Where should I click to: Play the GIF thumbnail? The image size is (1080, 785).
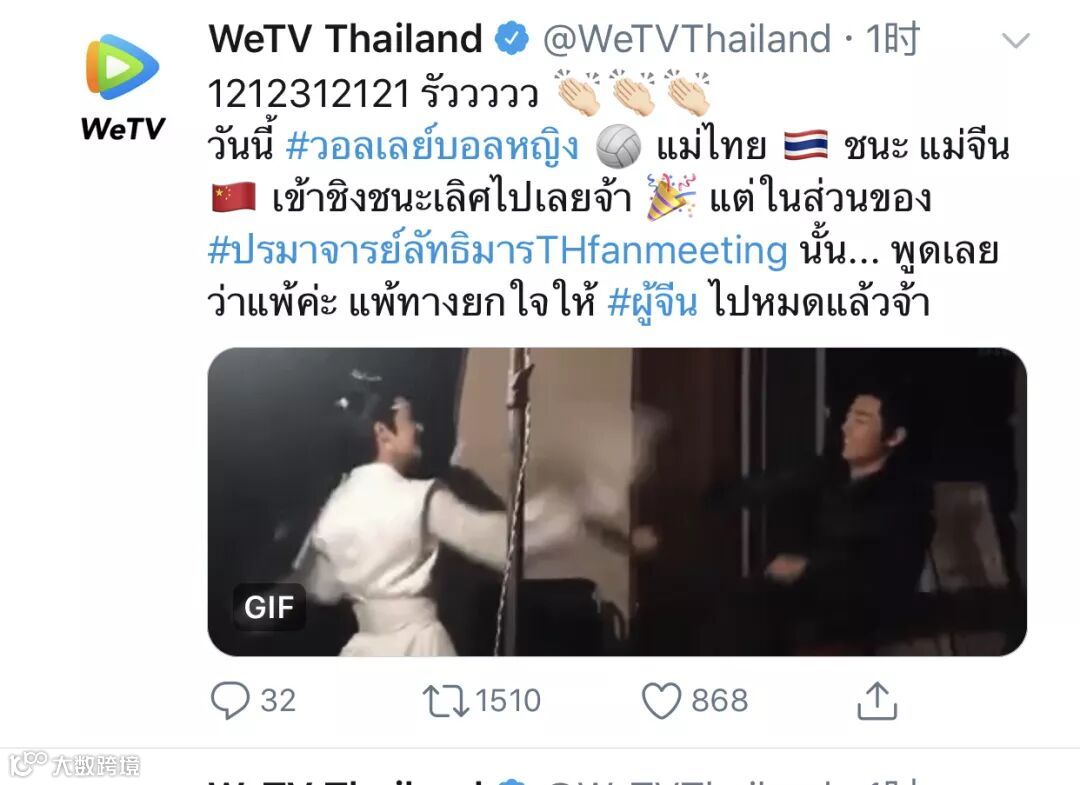click(x=617, y=501)
